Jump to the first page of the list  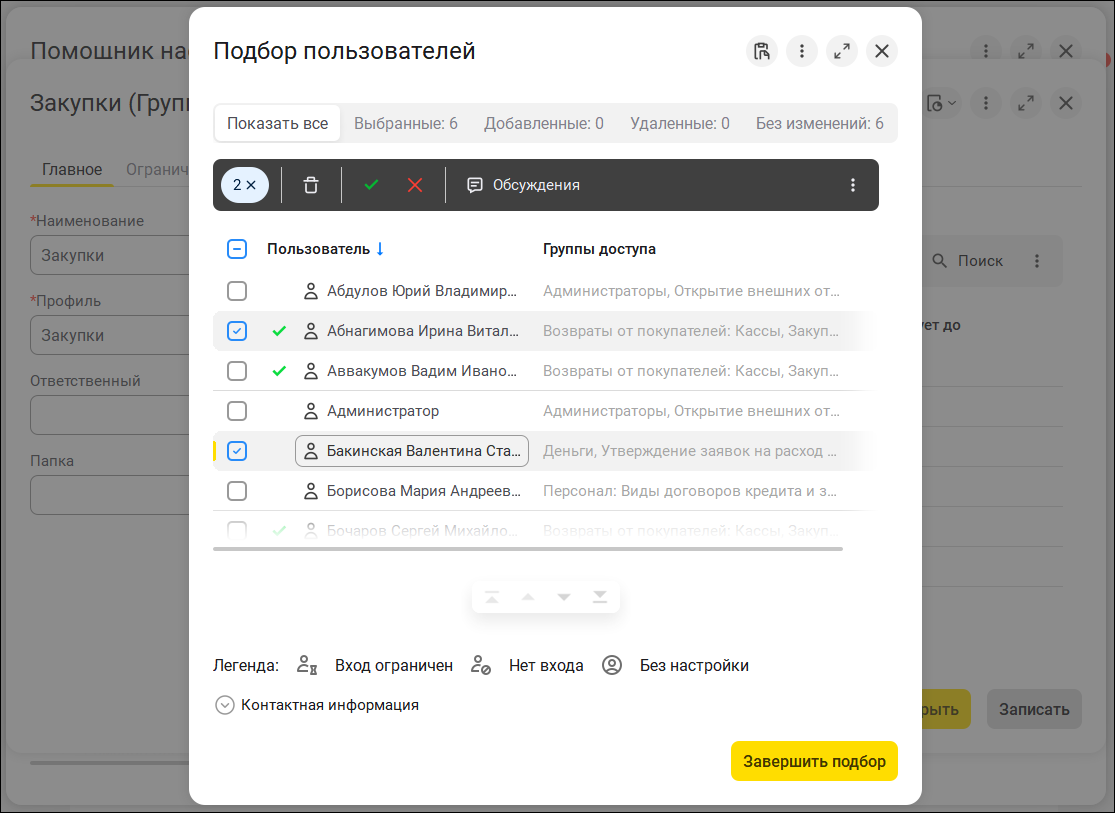[x=492, y=597]
